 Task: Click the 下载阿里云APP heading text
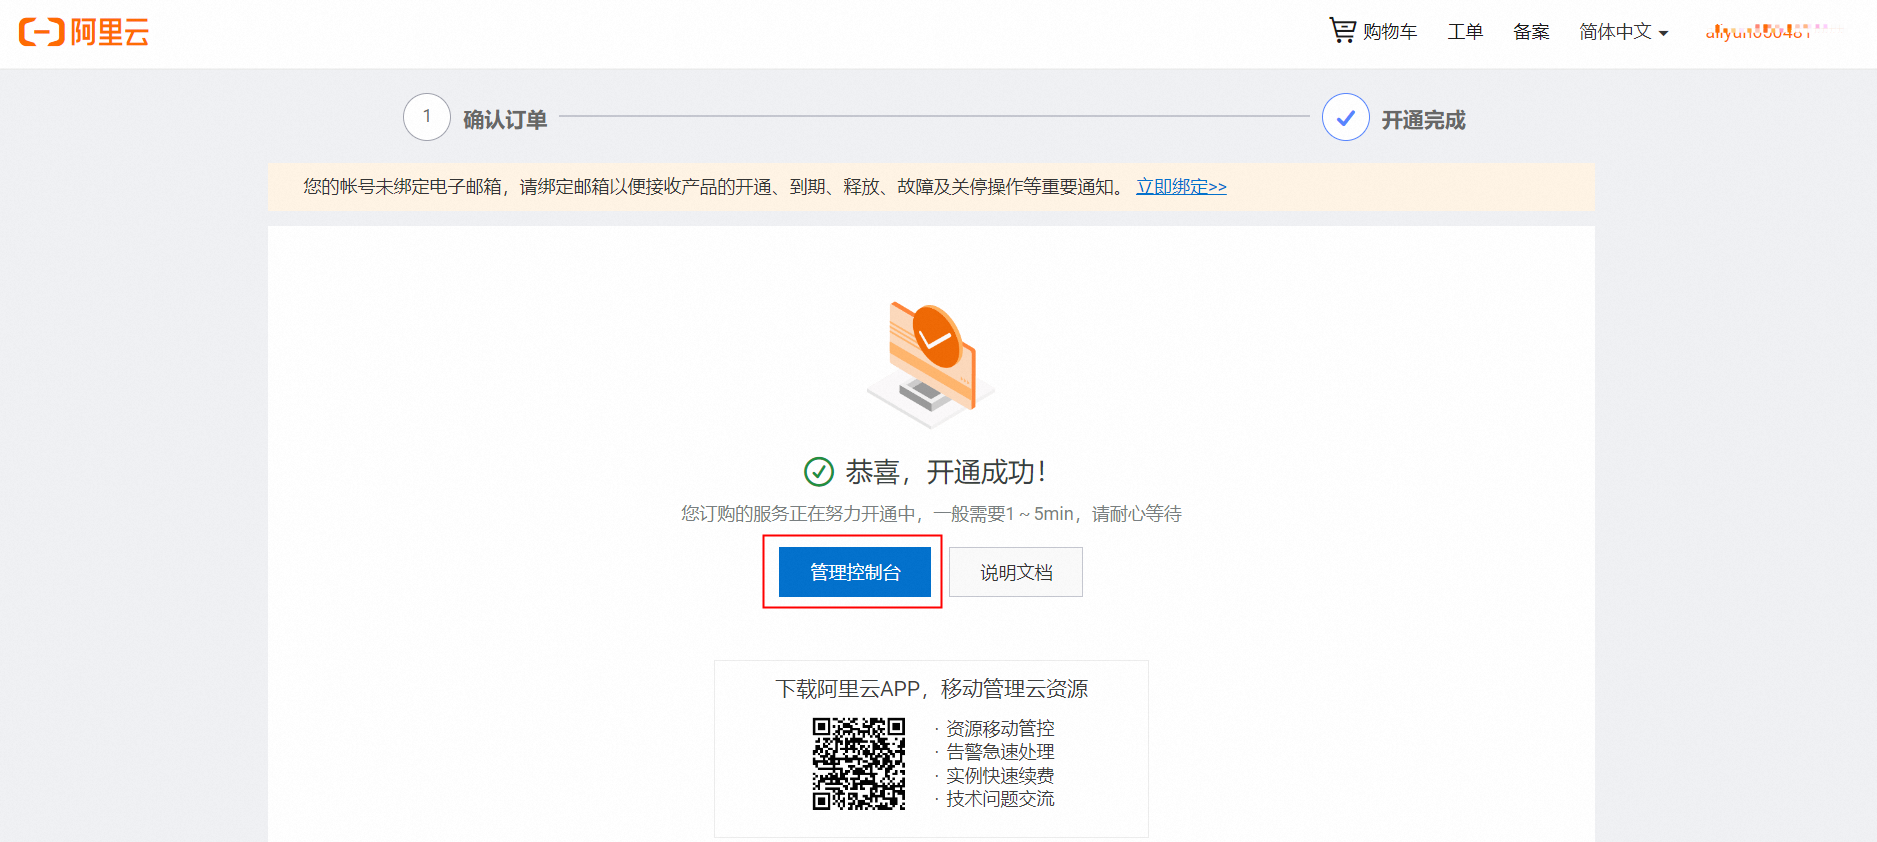click(x=931, y=689)
